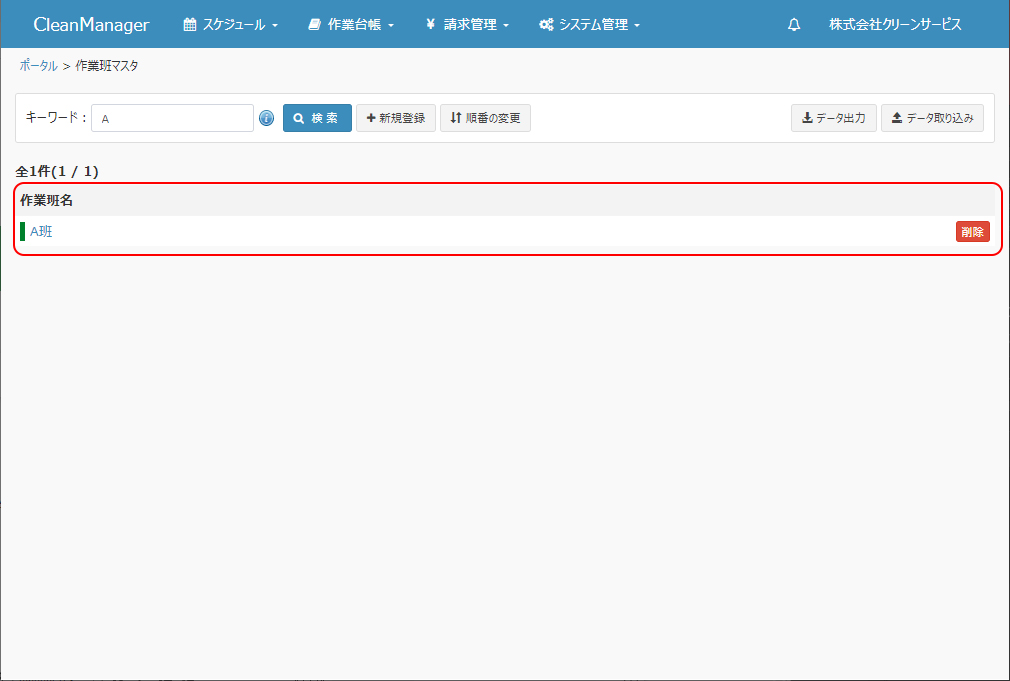Viewport: 1010px width, 681px height.
Task: Focus the キーワード input field
Action: point(173,118)
